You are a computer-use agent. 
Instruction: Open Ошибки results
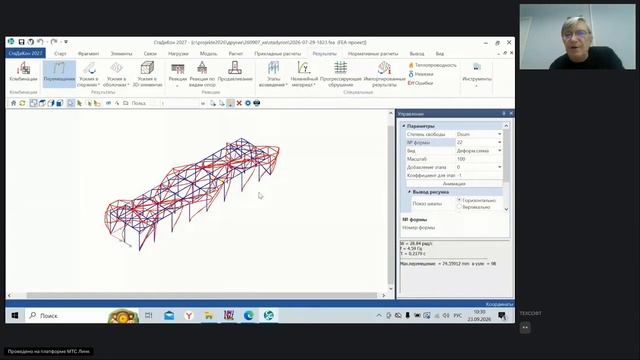pos(420,83)
